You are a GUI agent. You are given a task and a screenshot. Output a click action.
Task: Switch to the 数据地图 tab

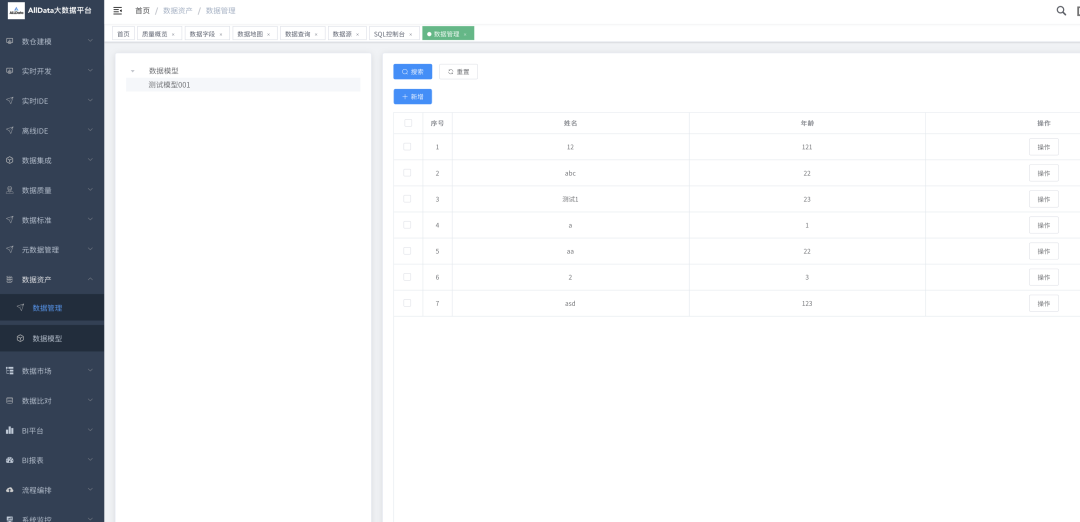click(250, 34)
